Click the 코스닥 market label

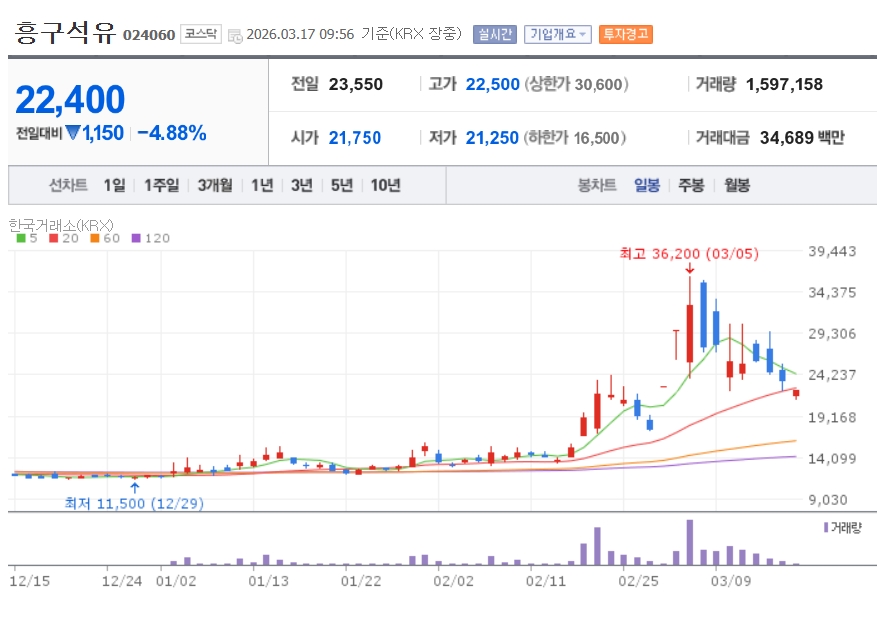201,34
